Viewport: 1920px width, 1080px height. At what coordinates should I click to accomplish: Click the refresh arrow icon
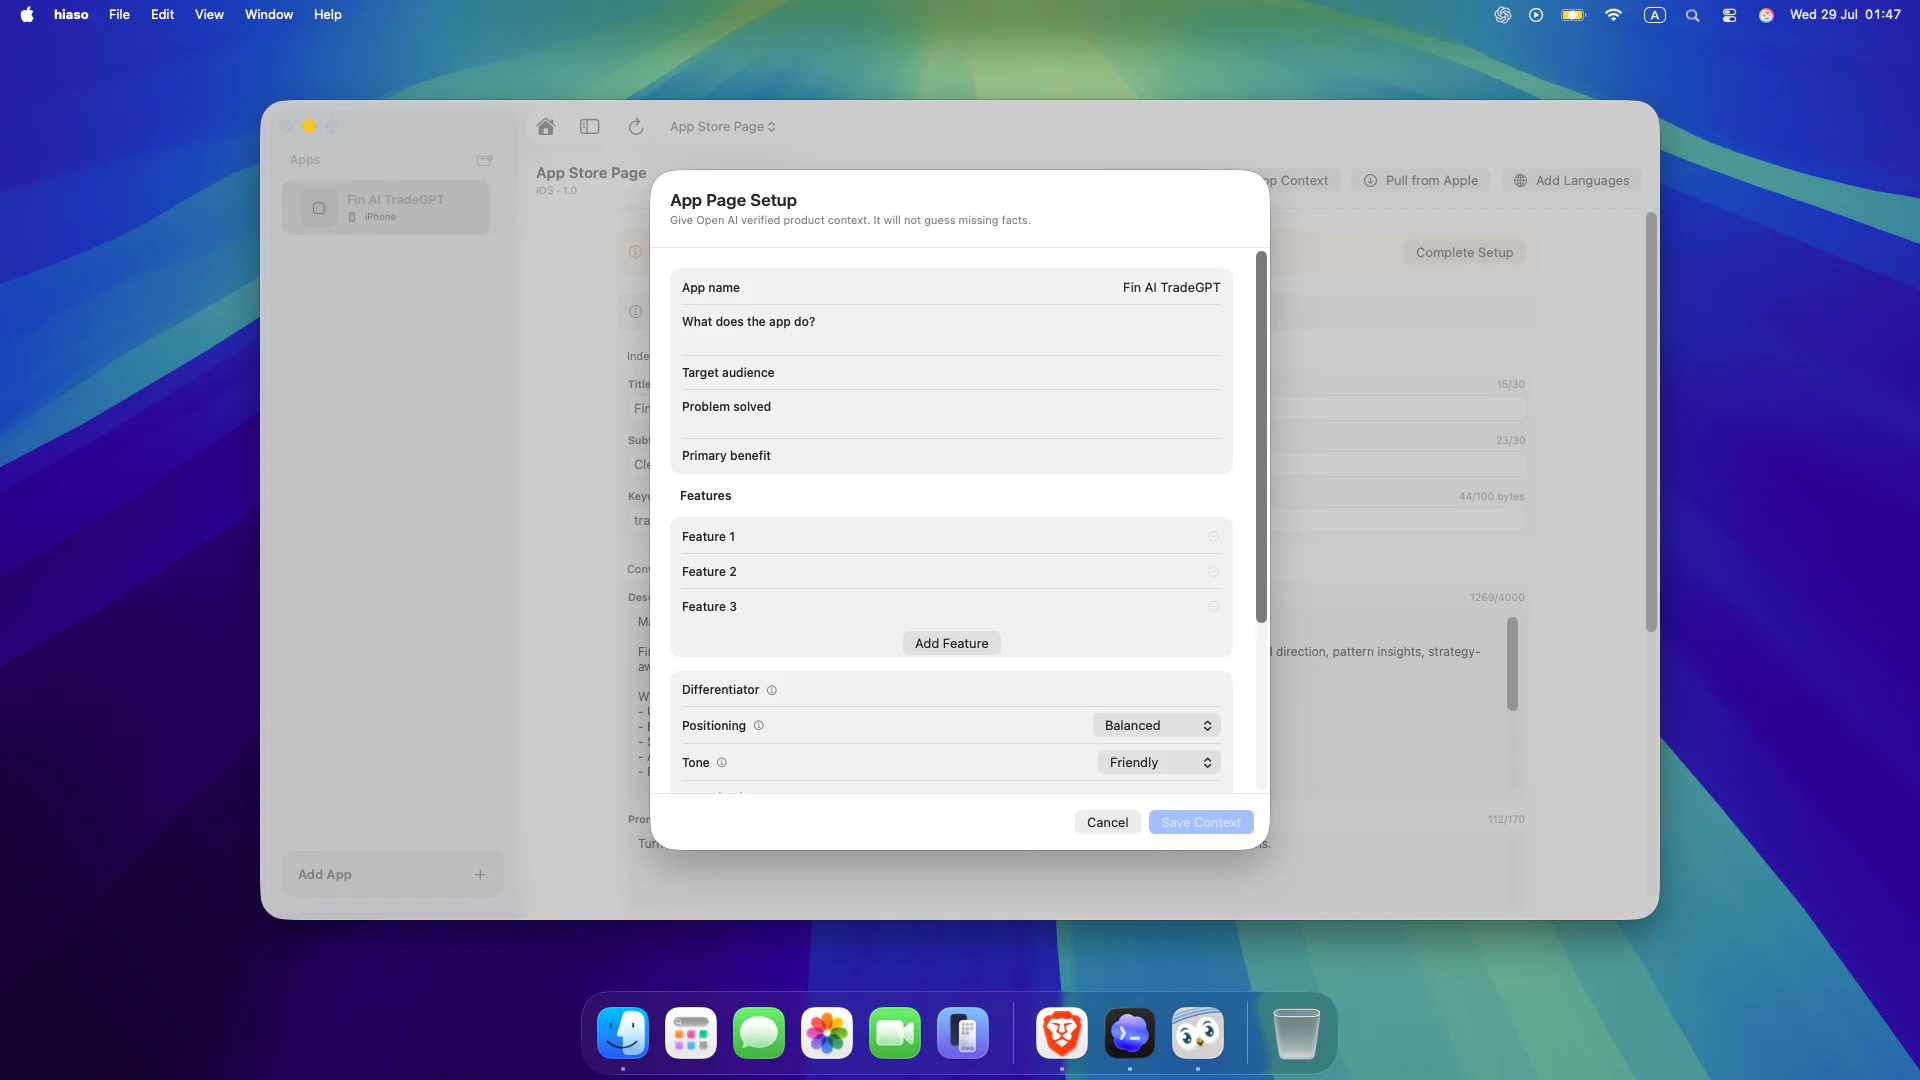pyautogui.click(x=635, y=127)
